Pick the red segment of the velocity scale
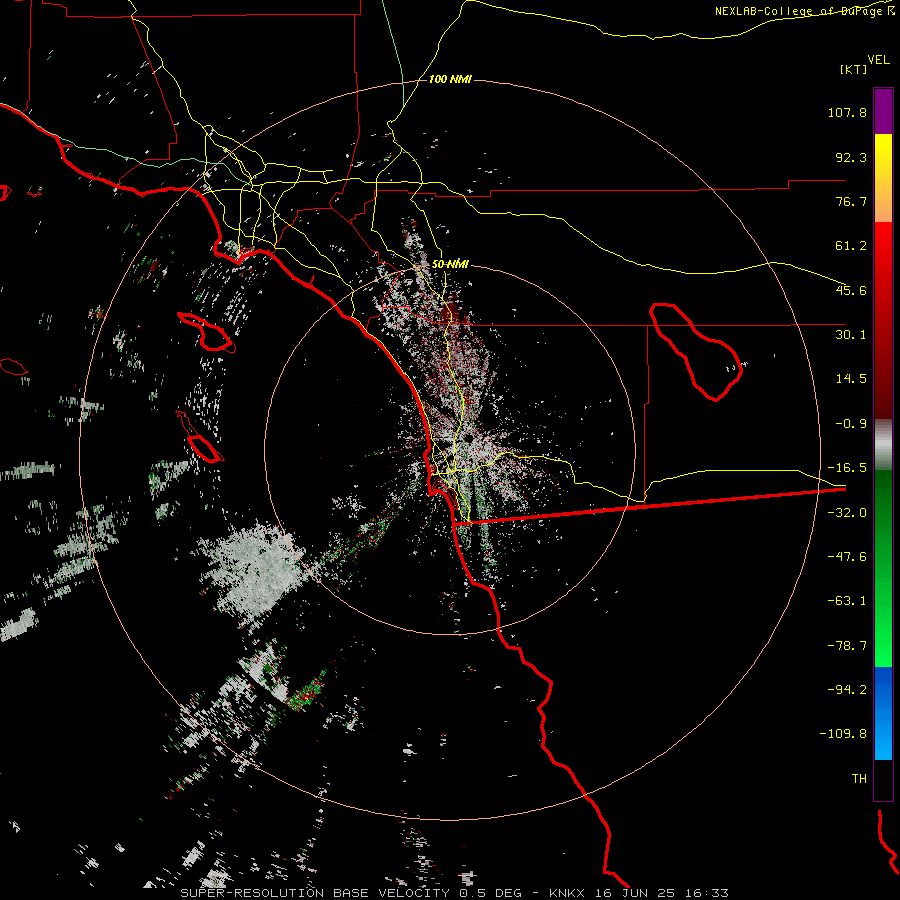The image size is (900, 900). click(883, 320)
